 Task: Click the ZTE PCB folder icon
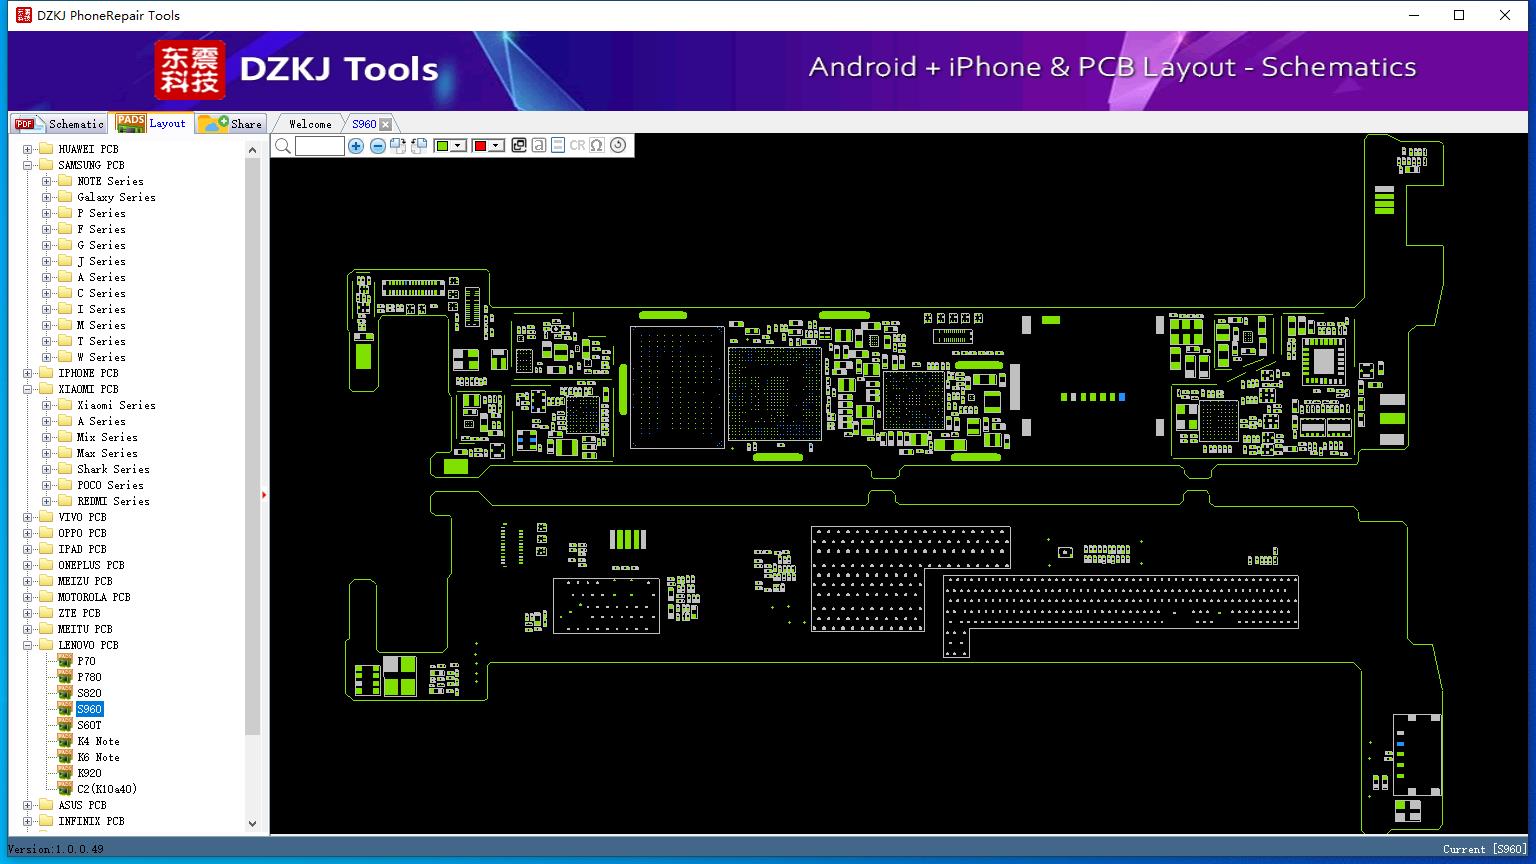46,613
